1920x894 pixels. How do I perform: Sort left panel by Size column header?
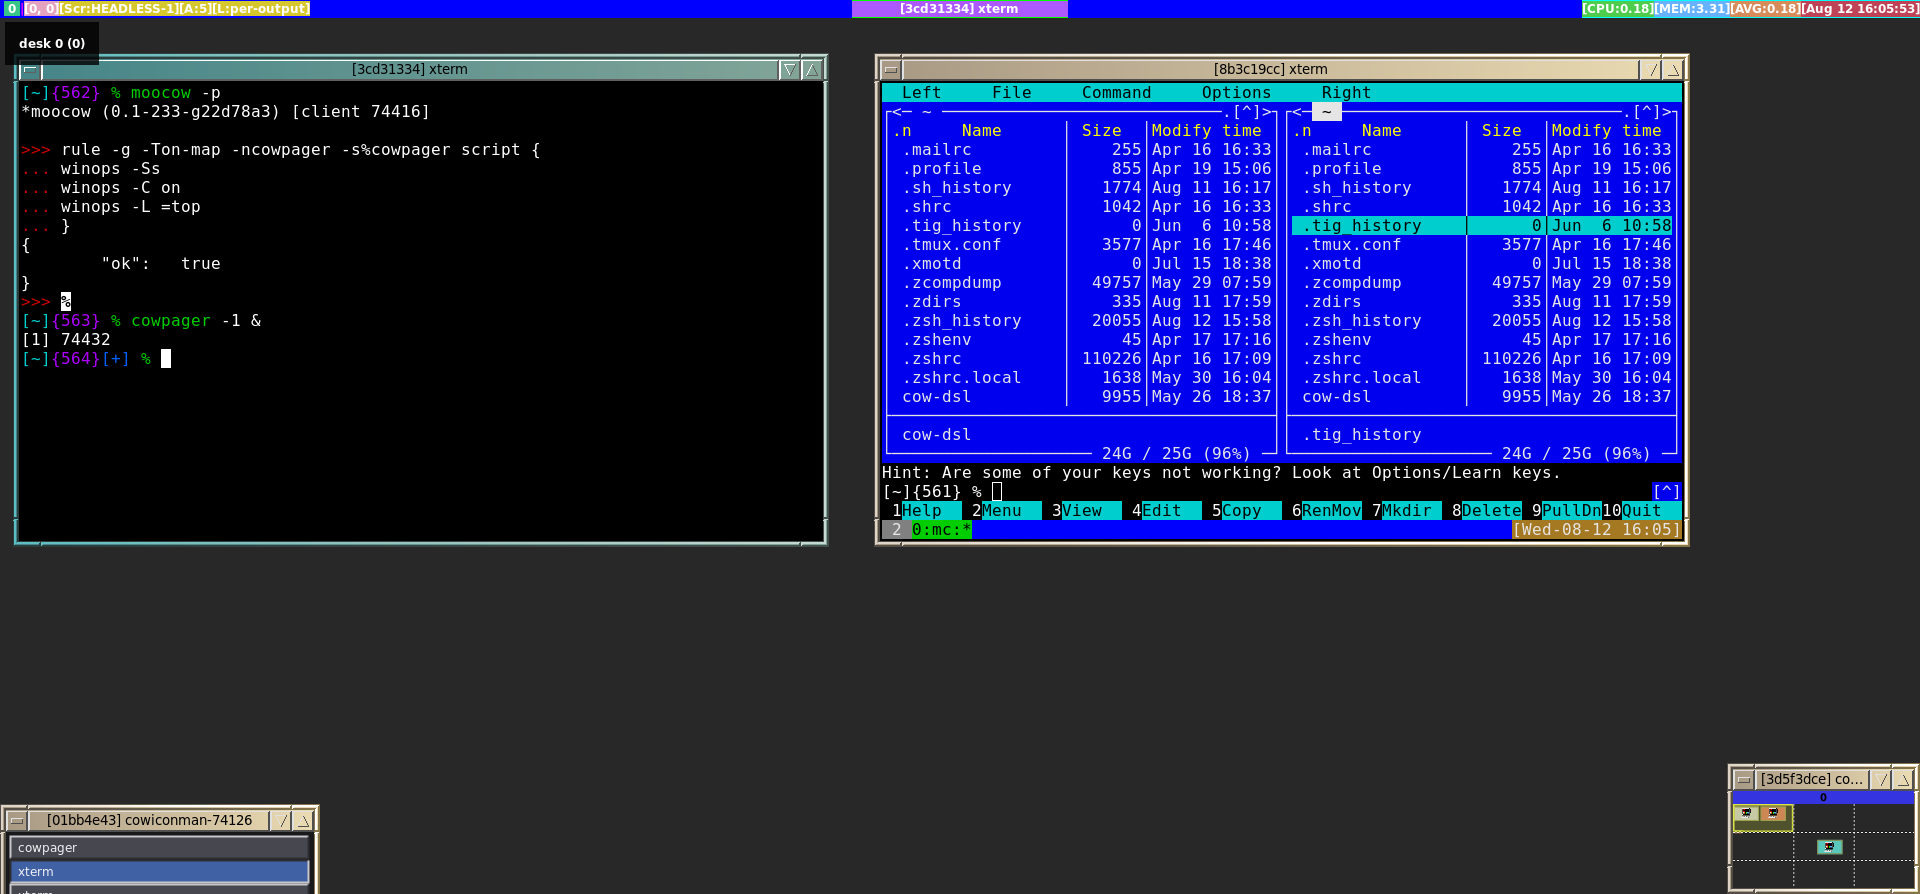tap(1101, 131)
